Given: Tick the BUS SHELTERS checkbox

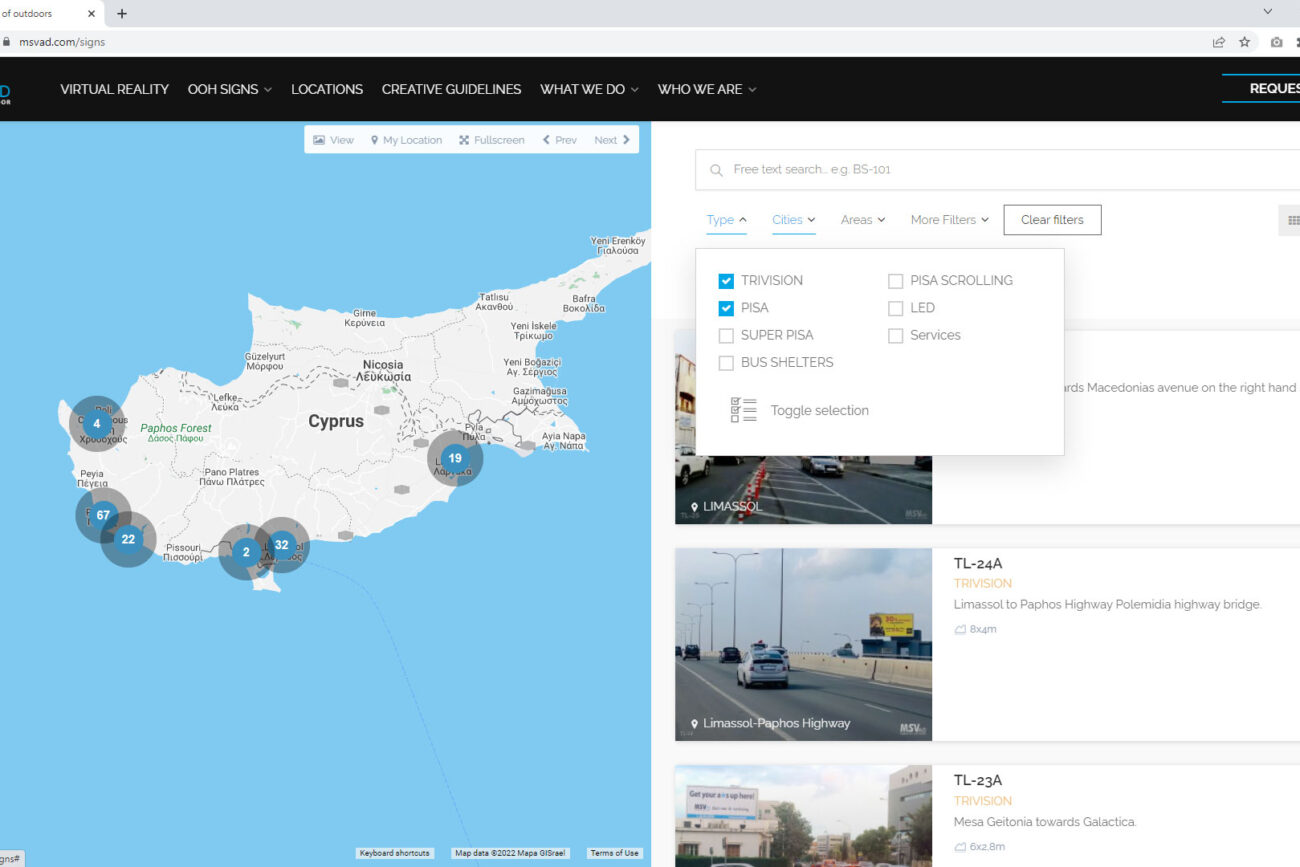Looking at the screenshot, I should coord(726,363).
